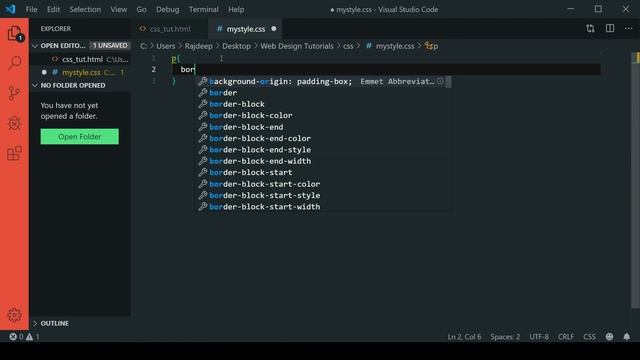The width and height of the screenshot is (640, 360).
Task: Open the Terminal menu
Action: pos(203,9)
